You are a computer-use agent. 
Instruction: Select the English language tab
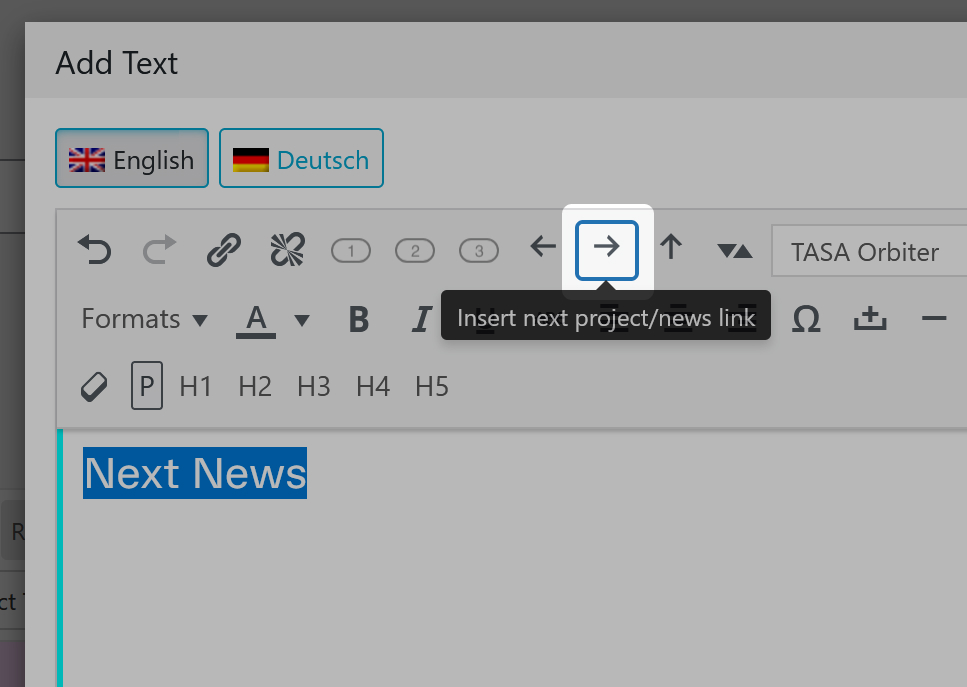132,159
